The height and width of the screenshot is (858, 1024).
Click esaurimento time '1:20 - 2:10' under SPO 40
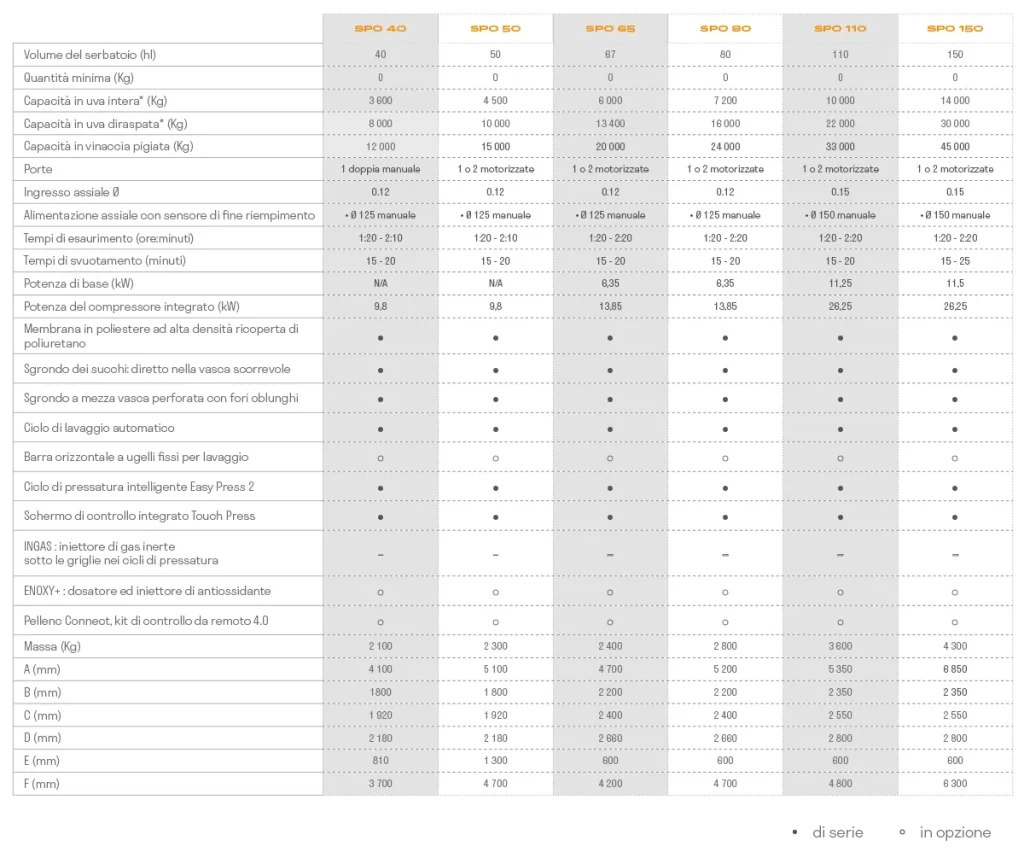[x=380, y=238]
